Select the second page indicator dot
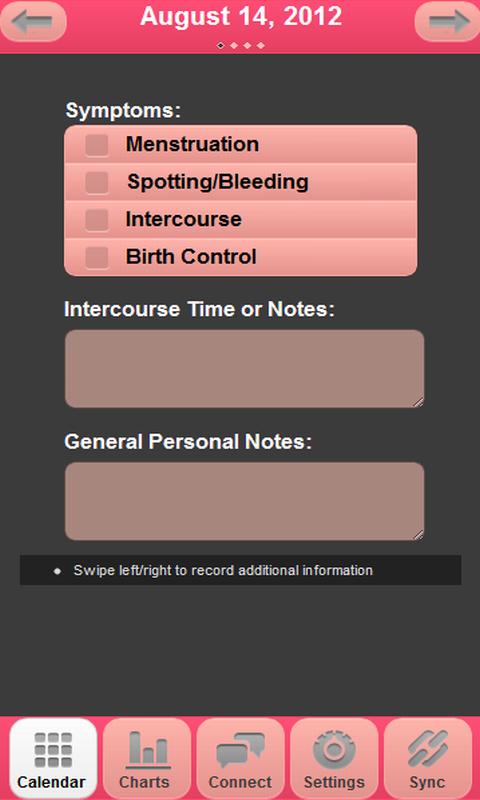Viewport: 480px width, 800px height. 234,45
